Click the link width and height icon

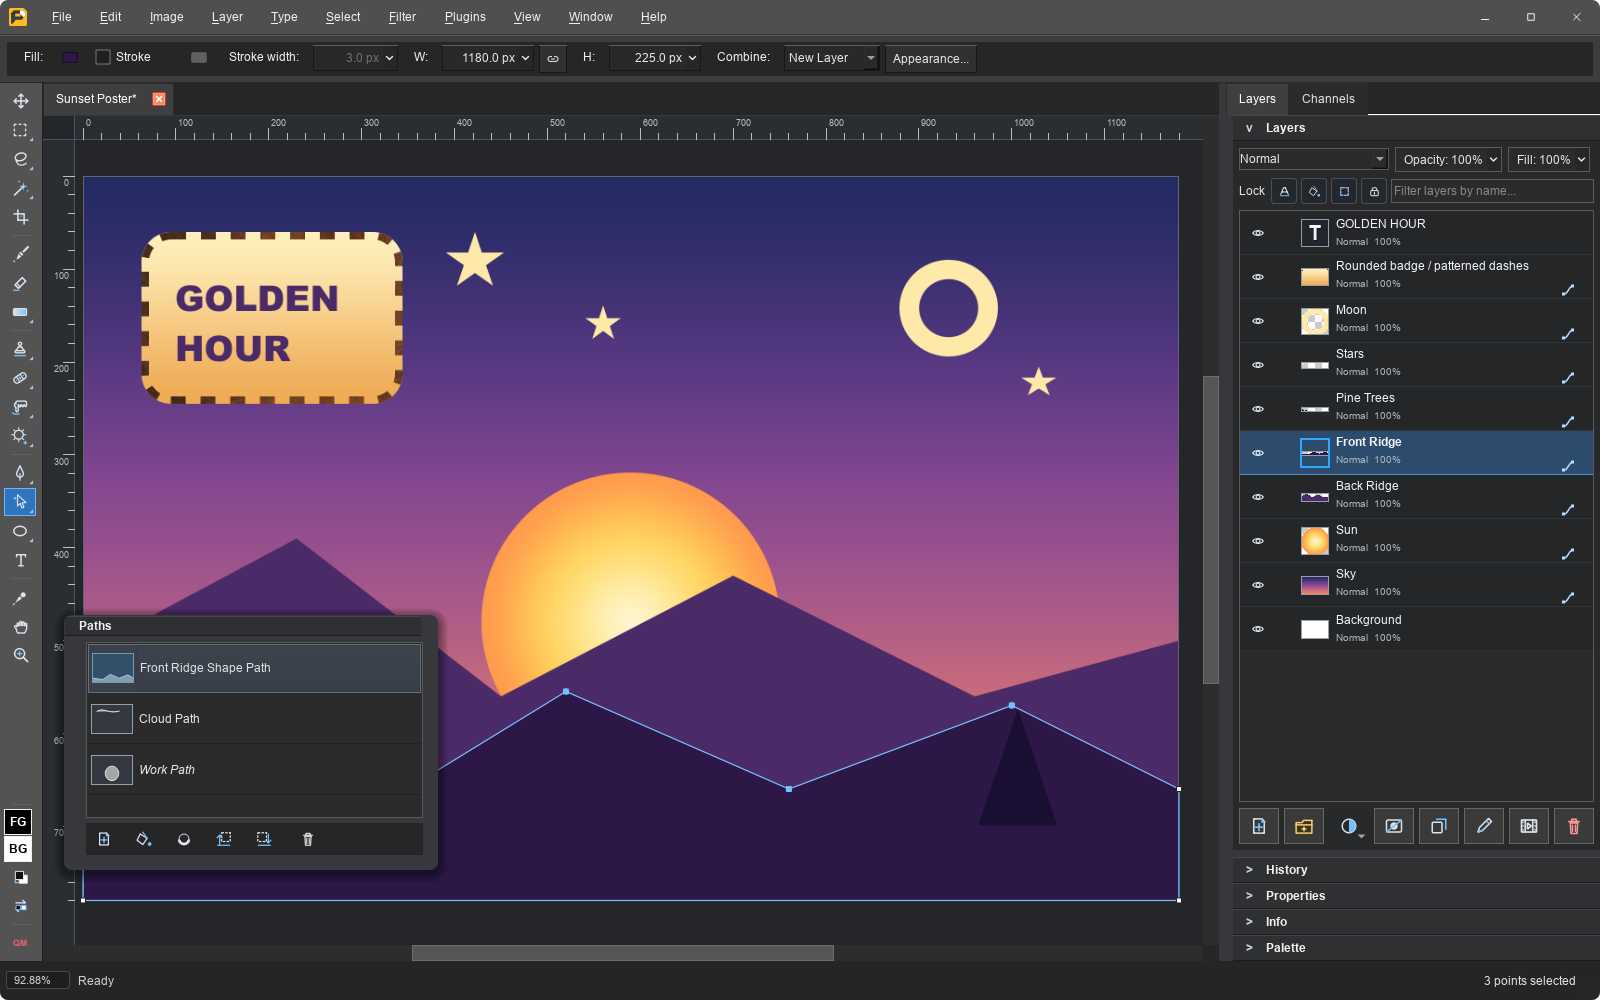[553, 58]
